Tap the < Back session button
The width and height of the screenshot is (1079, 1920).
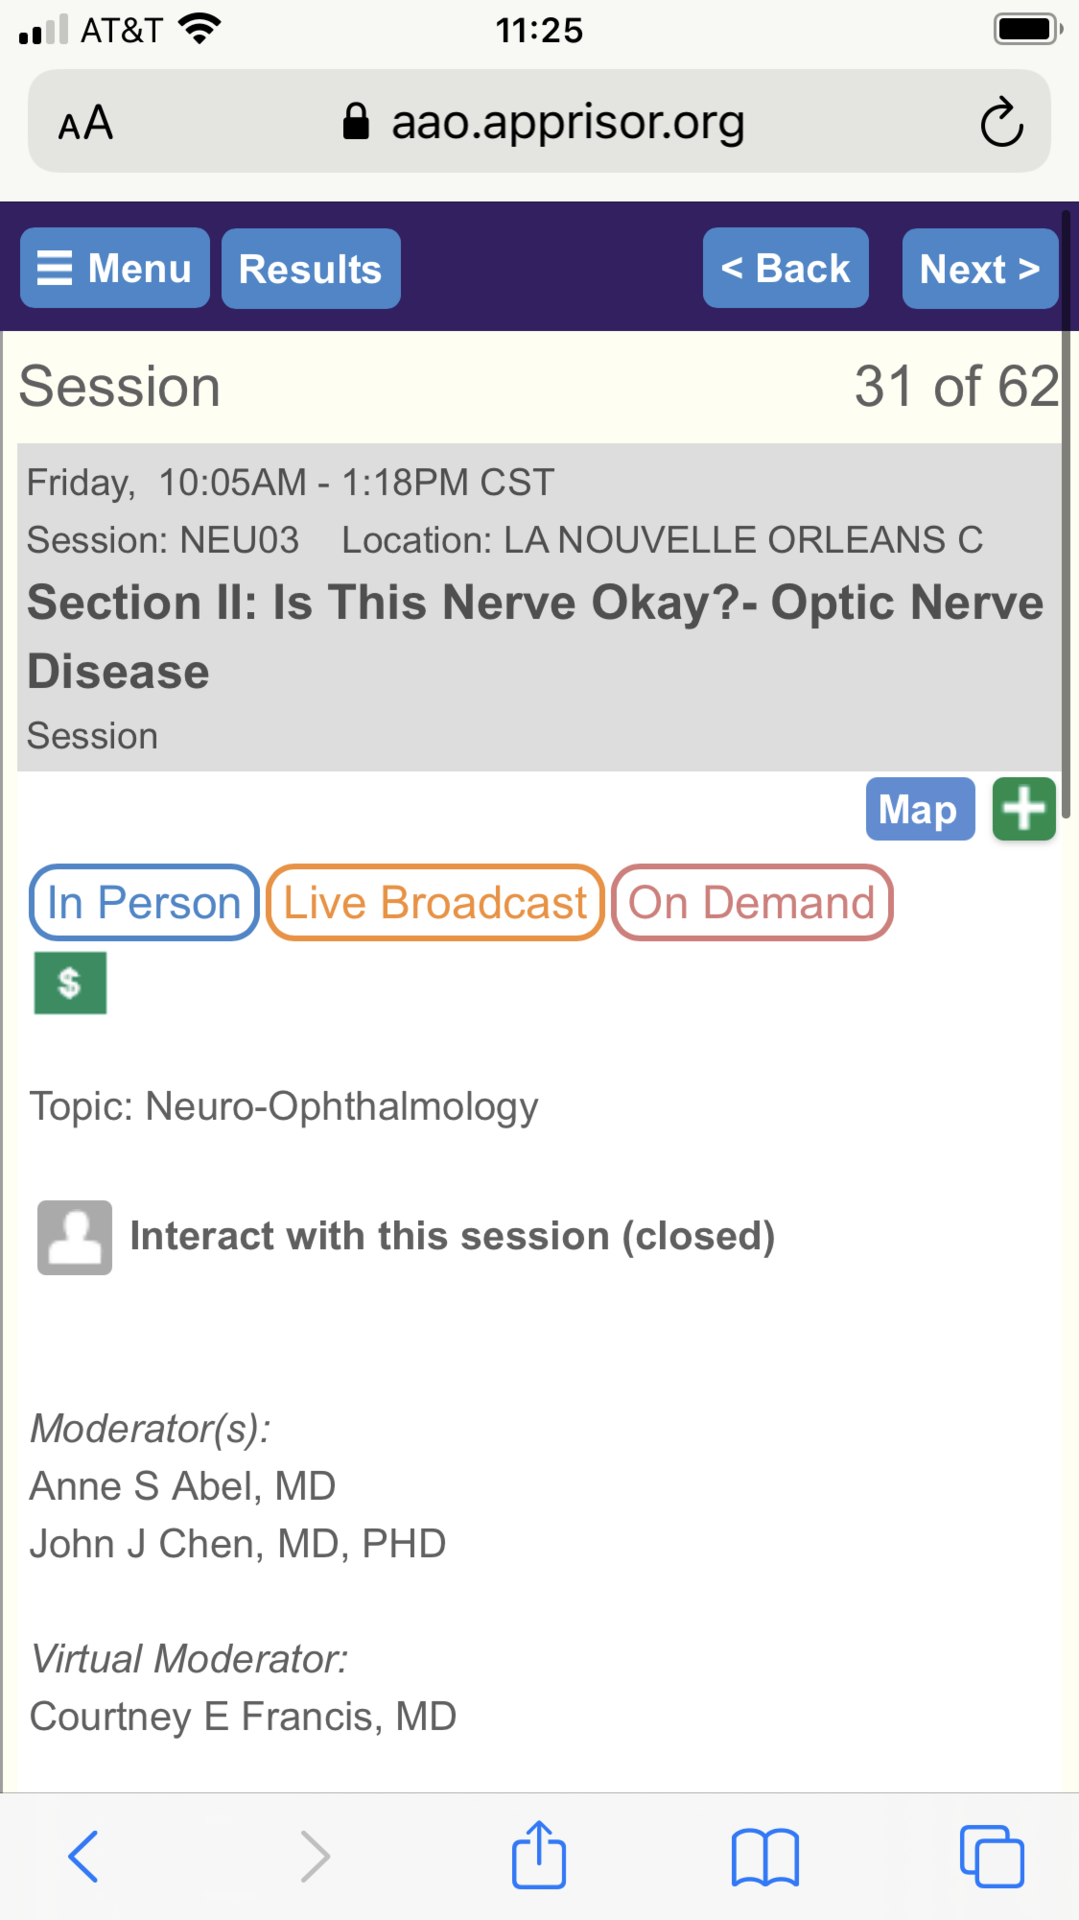pyautogui.click(x=786, y=268)
